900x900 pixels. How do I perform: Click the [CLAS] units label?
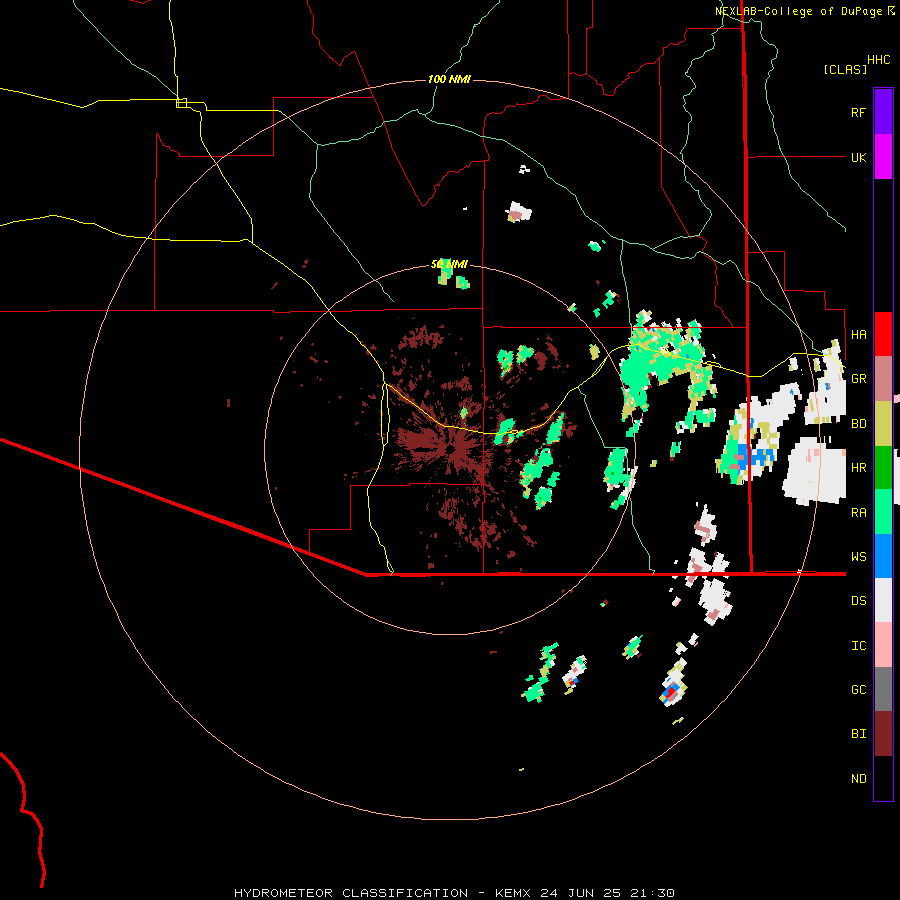[x=845, y=70]
